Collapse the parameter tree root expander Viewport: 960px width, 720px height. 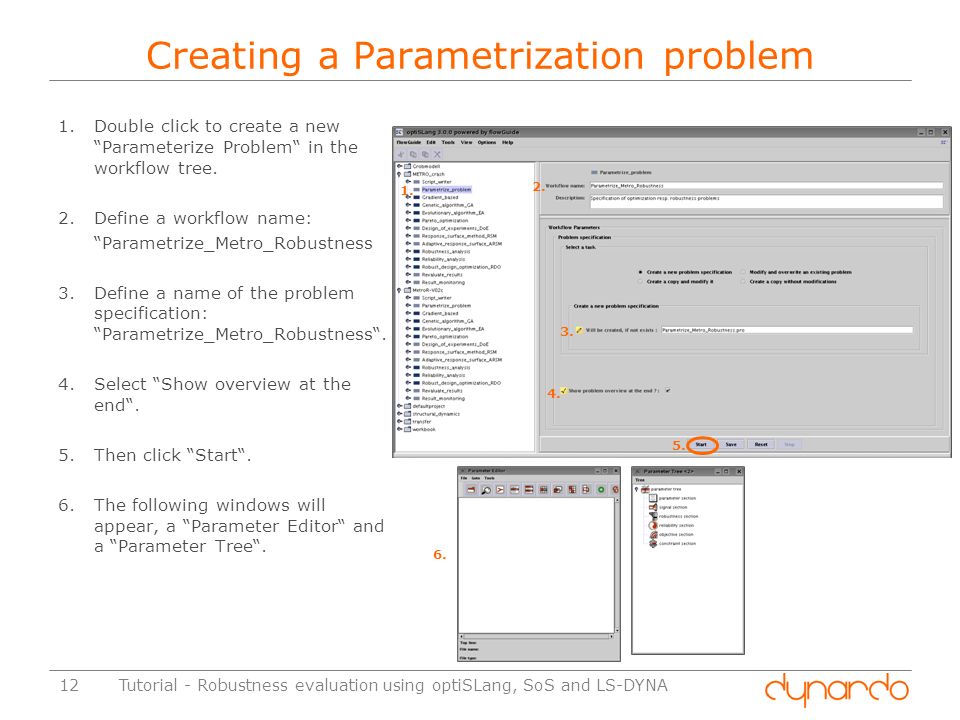pos(637,489)
